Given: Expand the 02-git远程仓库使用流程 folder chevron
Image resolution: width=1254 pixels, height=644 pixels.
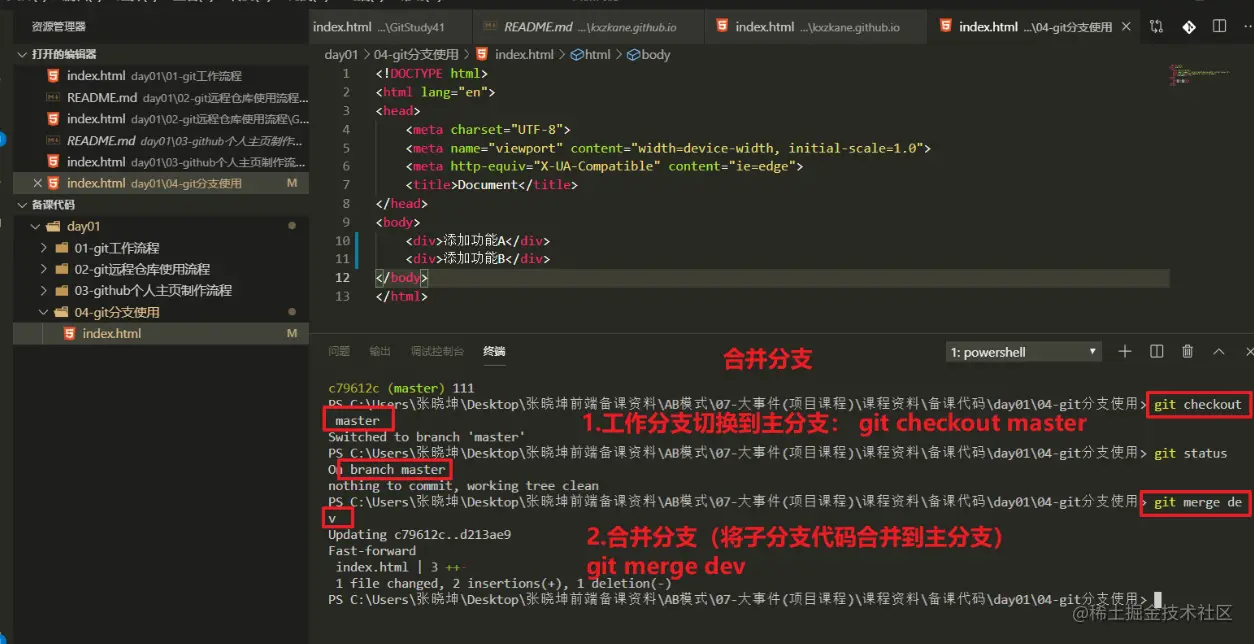Looking at the screenshot, I should click(44, 269).
